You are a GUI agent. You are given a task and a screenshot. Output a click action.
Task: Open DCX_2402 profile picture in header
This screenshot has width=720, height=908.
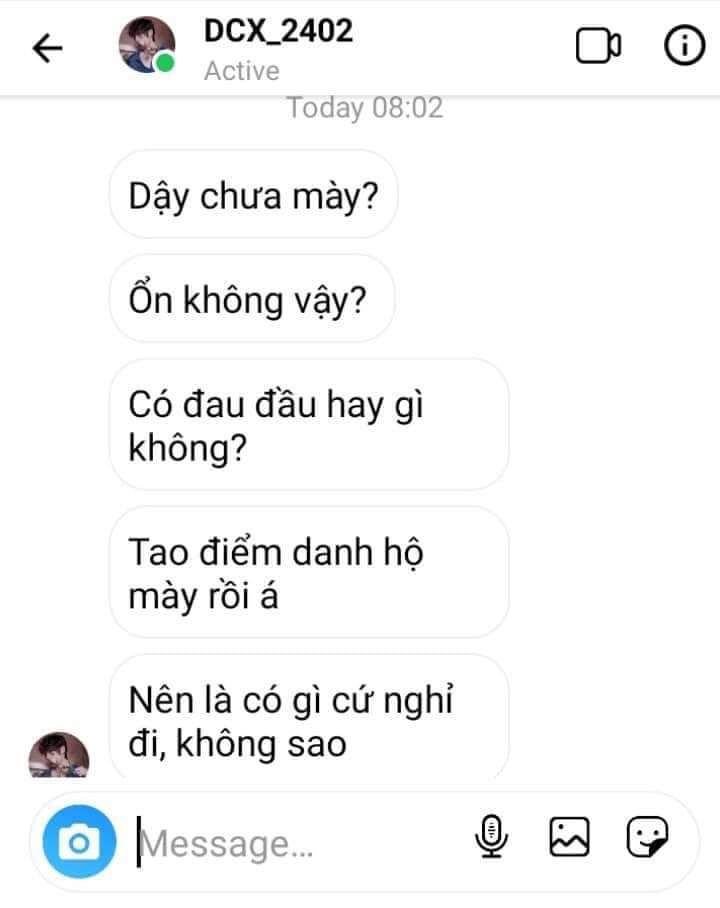click(x=145, y=45)
